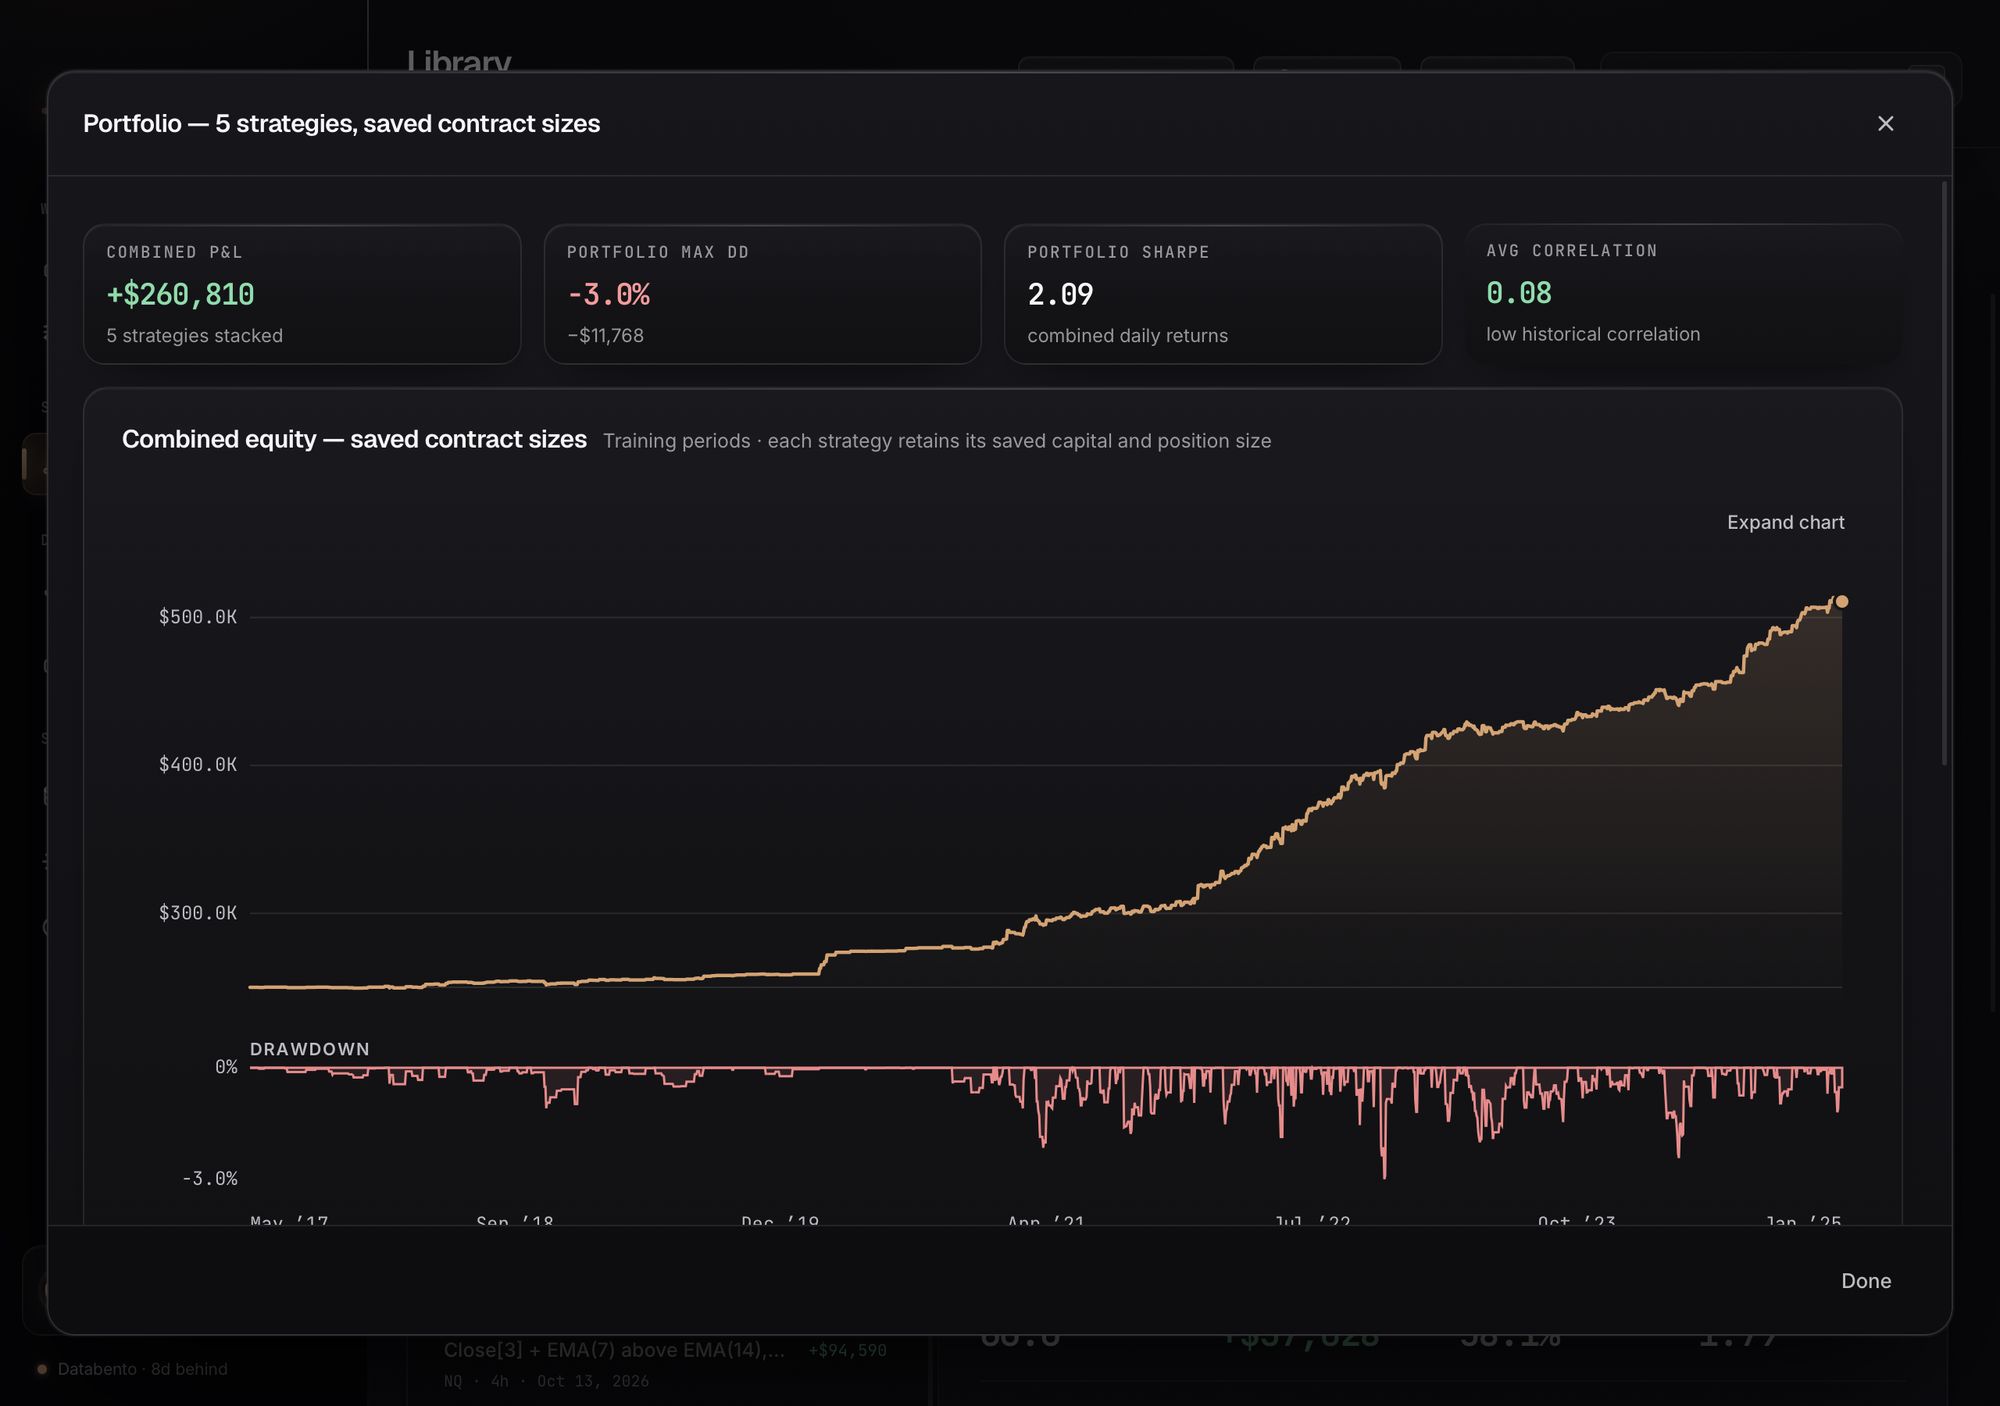
Task: Click the 0% drawdown axis label
Action: click(x=226, y=1068)
